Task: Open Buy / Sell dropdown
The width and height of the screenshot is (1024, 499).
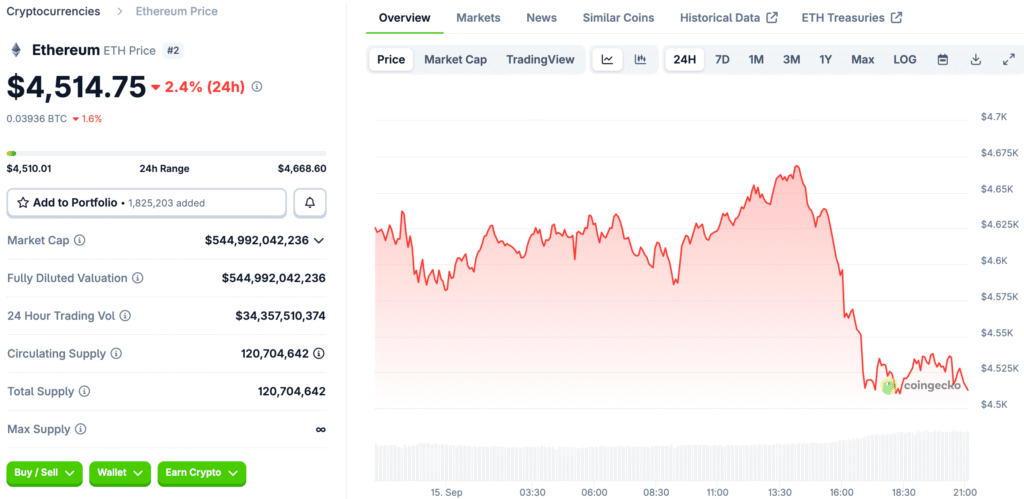Action: tap(45, 473)
